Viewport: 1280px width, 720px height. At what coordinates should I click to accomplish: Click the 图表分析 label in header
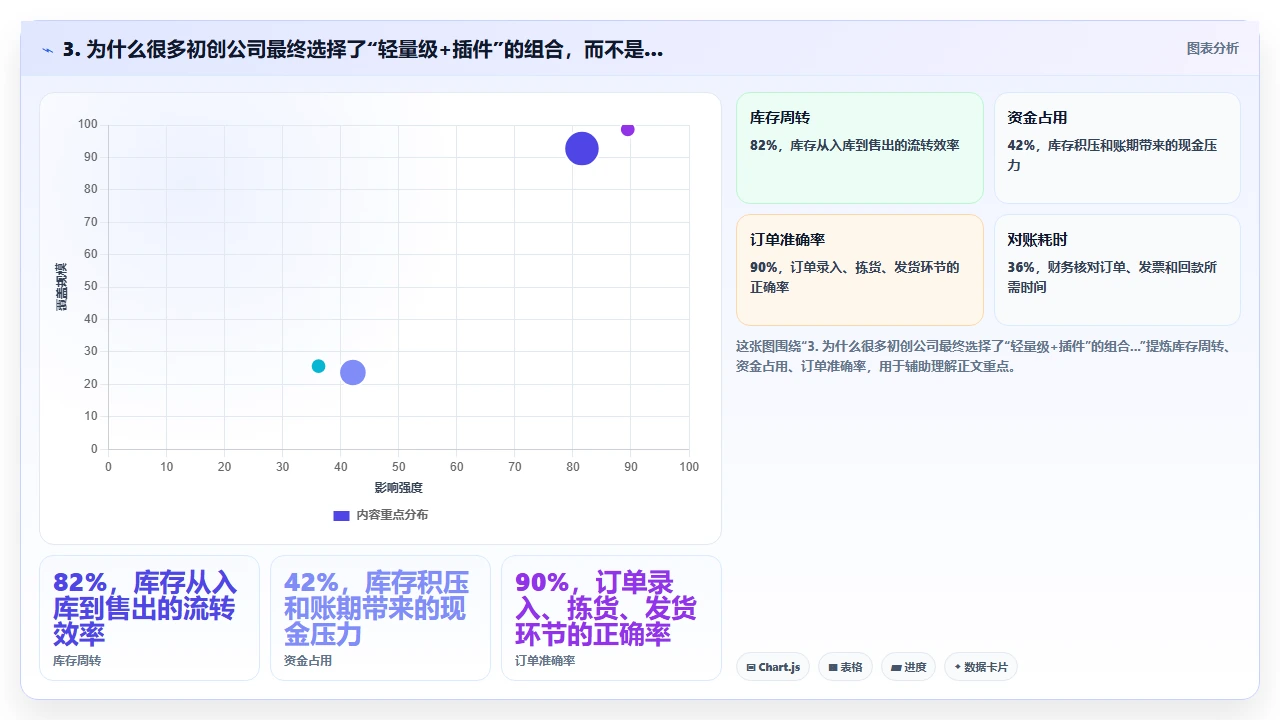(1212, 49)
